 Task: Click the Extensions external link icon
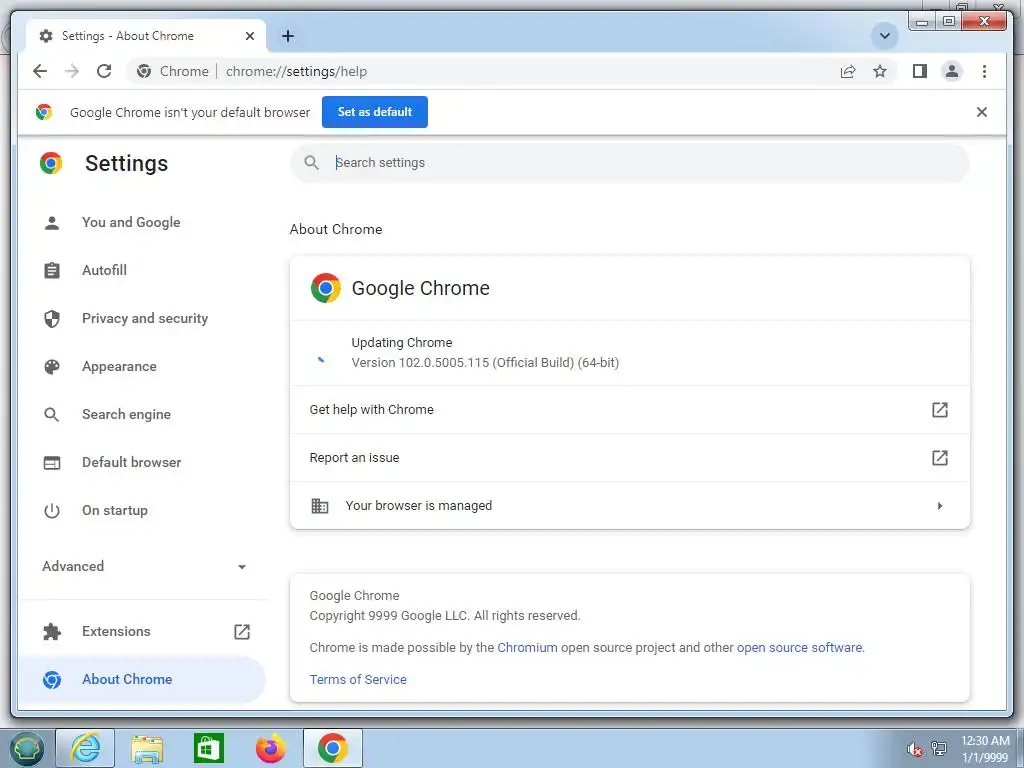242,632
